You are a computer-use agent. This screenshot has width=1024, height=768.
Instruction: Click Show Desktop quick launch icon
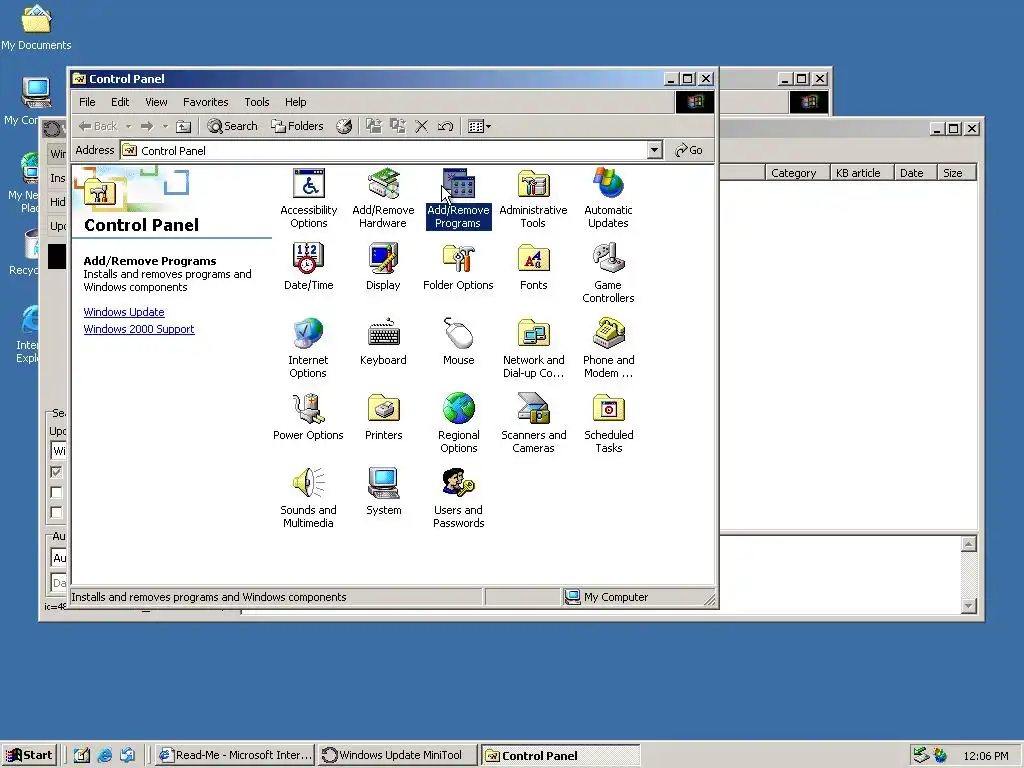(x=82, y=755)
